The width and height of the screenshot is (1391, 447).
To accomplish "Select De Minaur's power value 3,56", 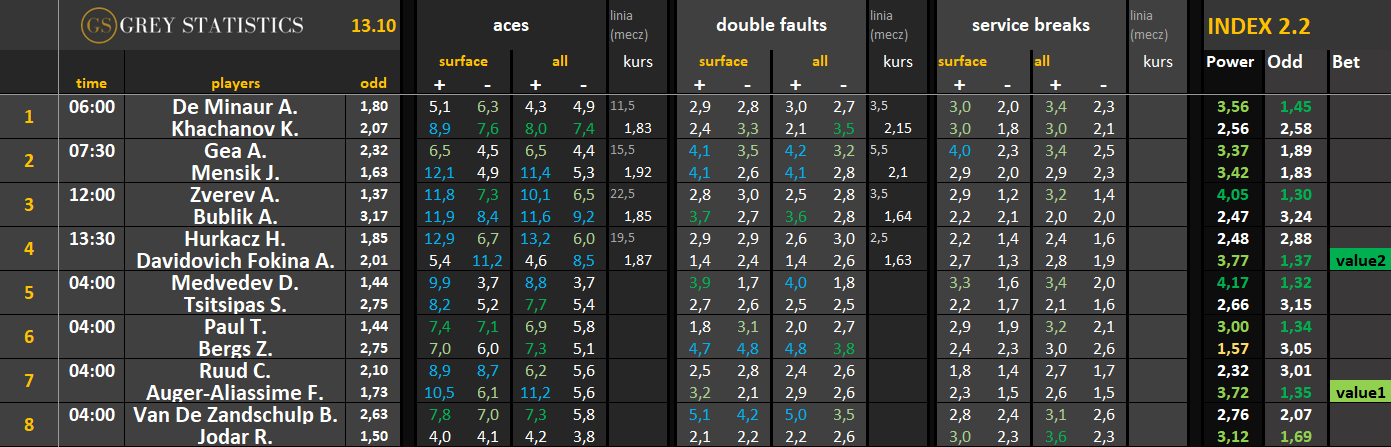I will [x=1229, y=105].
